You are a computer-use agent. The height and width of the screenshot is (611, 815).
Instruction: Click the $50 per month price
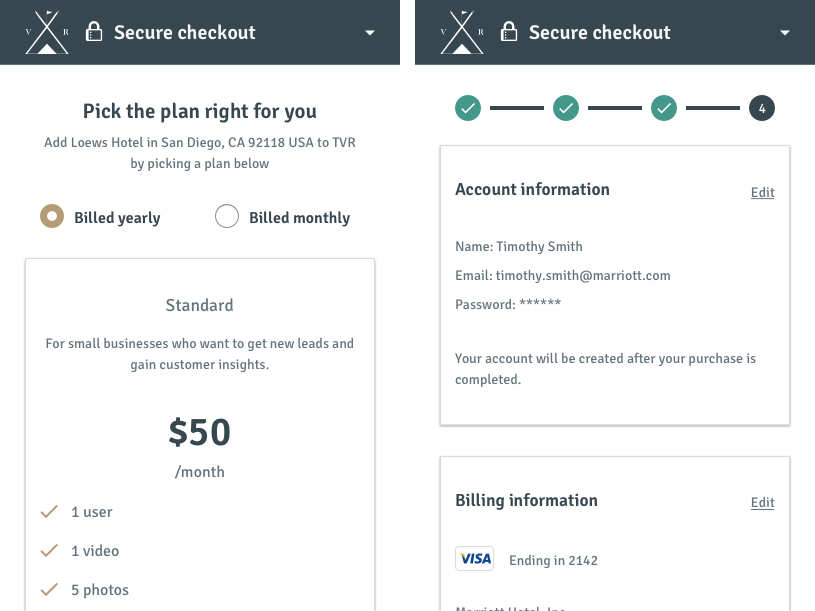200,446
